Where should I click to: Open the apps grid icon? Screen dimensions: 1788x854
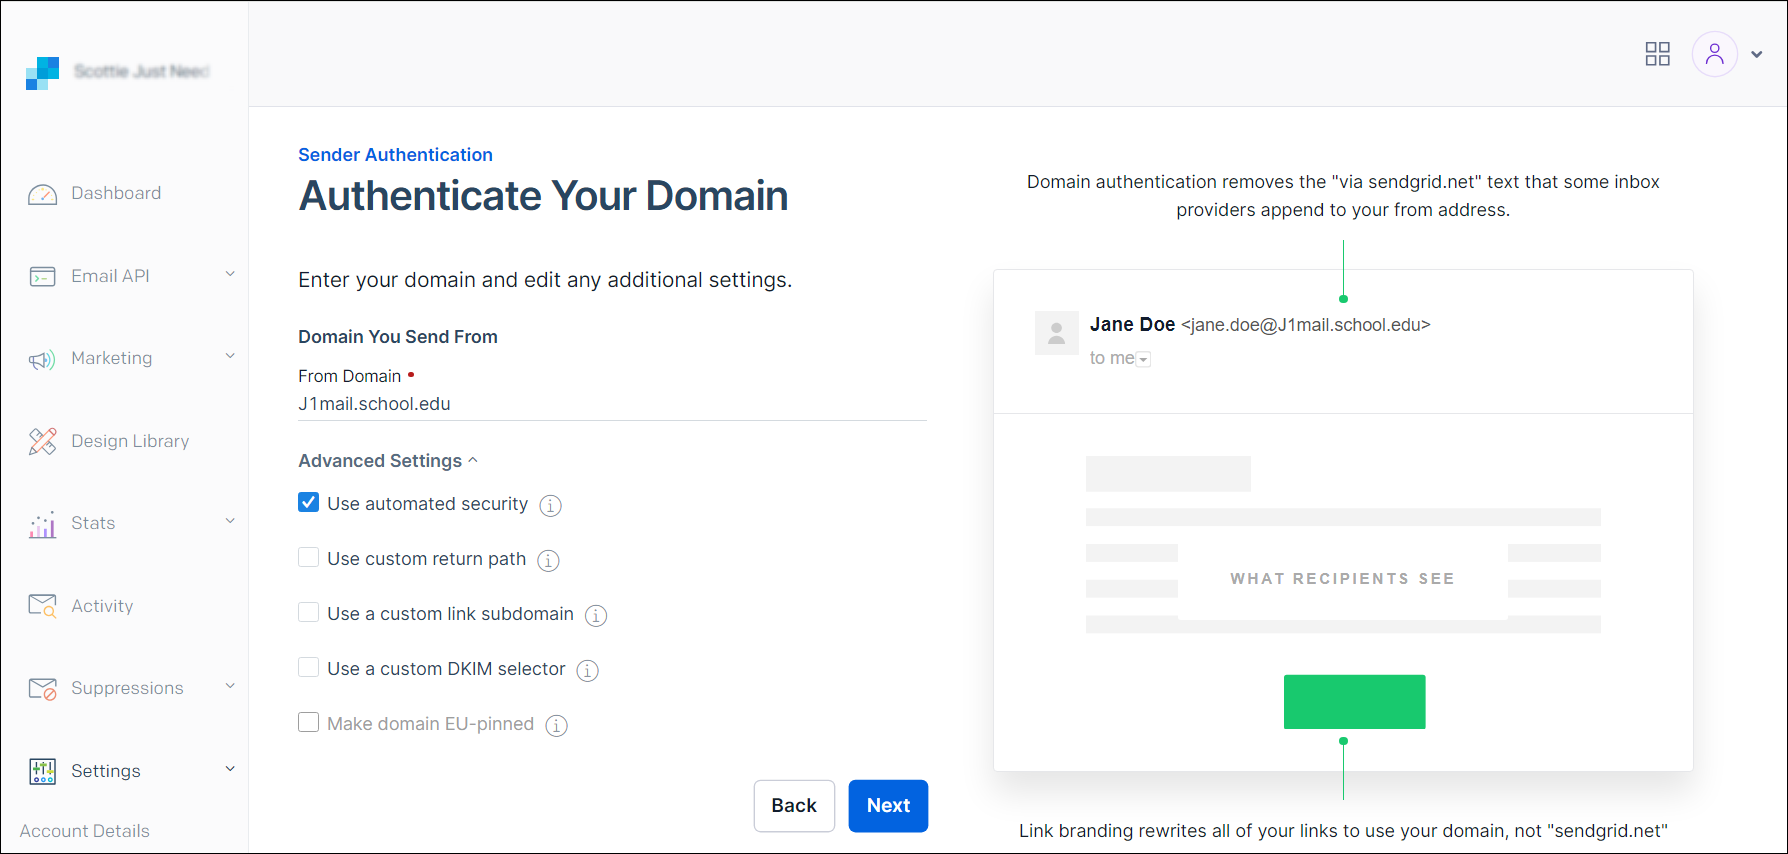coord(1657,54)
